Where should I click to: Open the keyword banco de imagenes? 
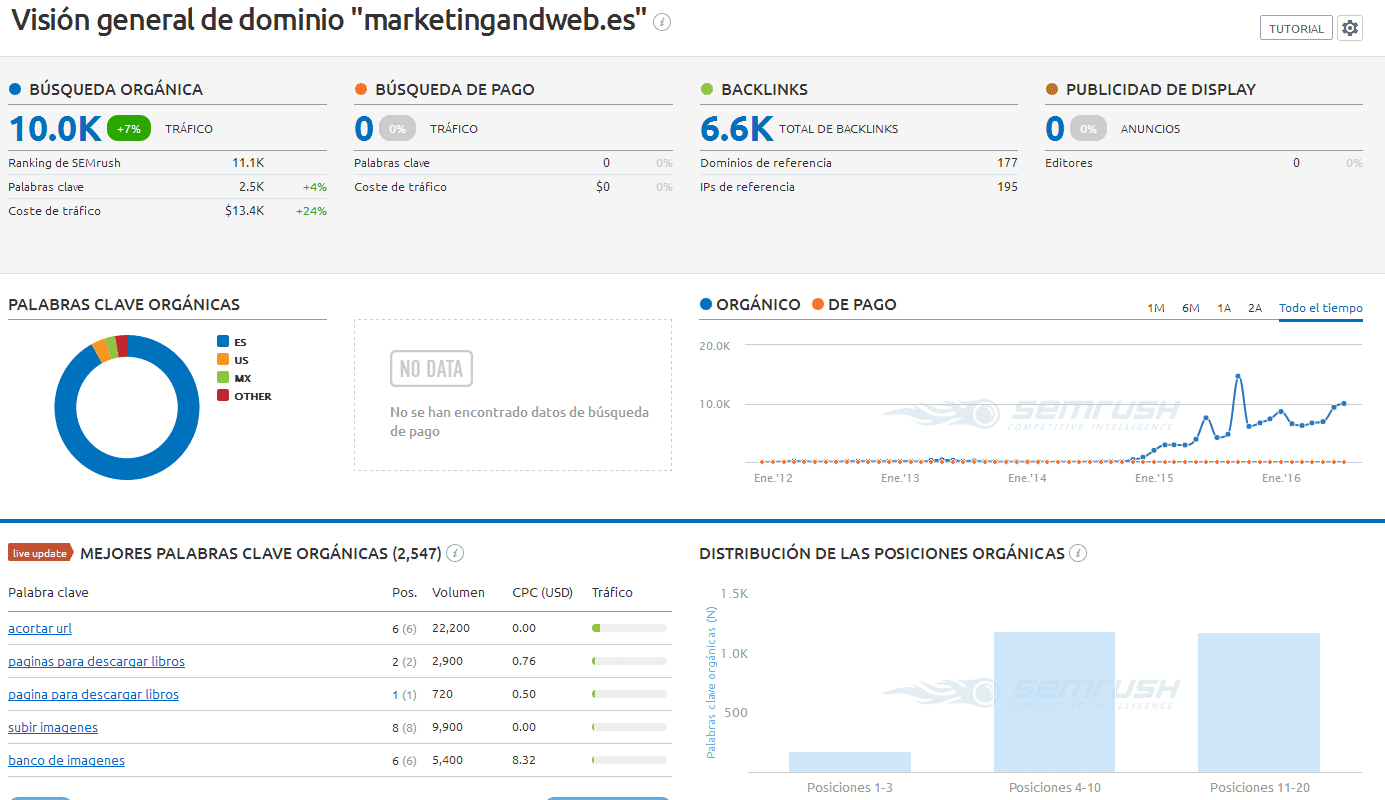pyautogui.click(x=66, y=761)
